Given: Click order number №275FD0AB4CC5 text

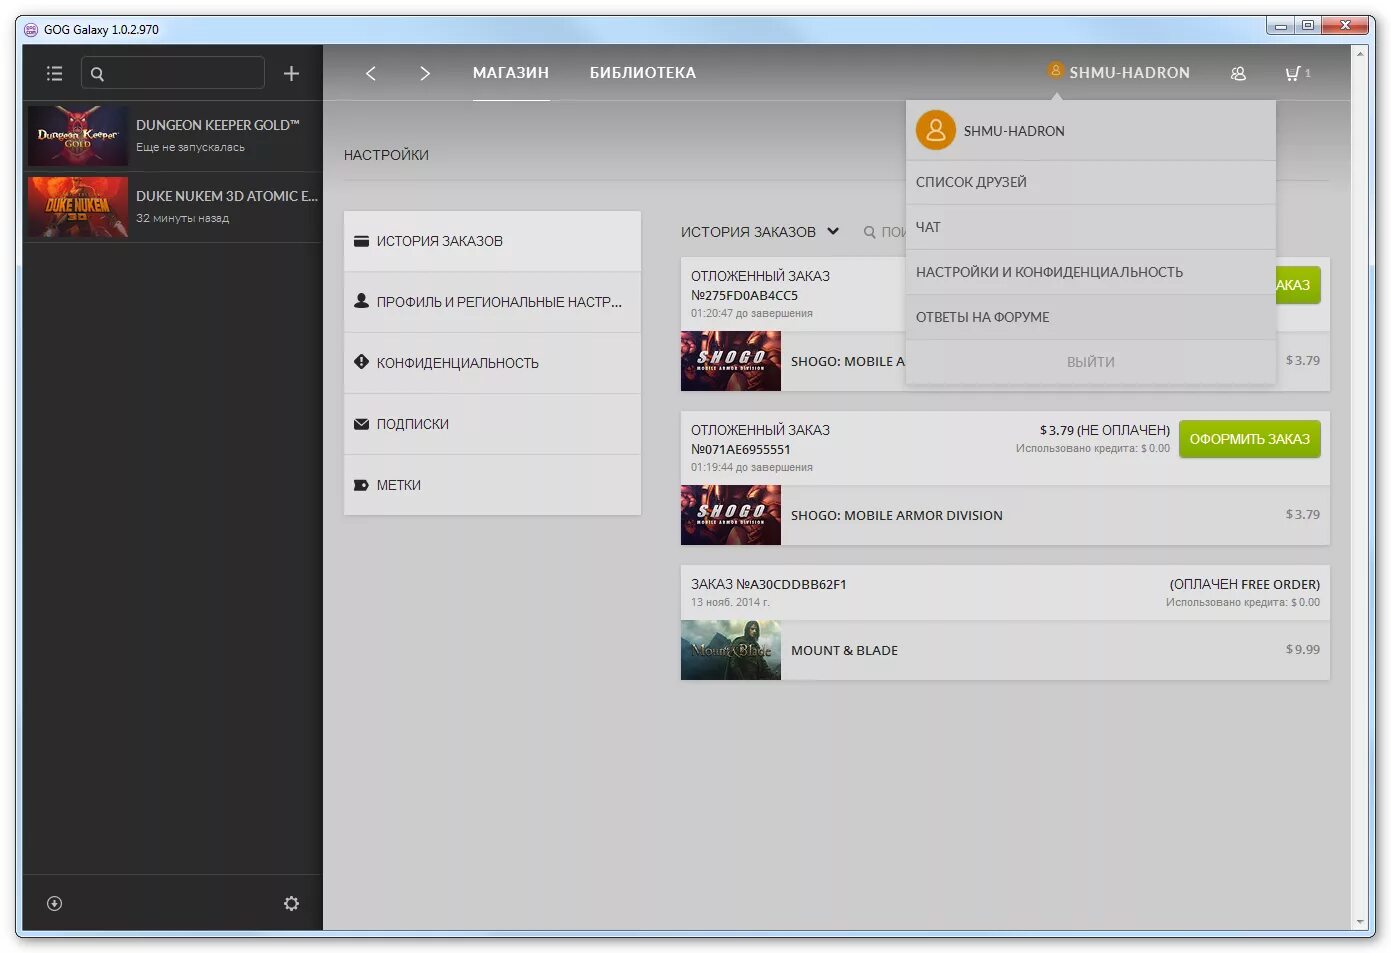Looking at the screenshot, I should coord(745,296).
